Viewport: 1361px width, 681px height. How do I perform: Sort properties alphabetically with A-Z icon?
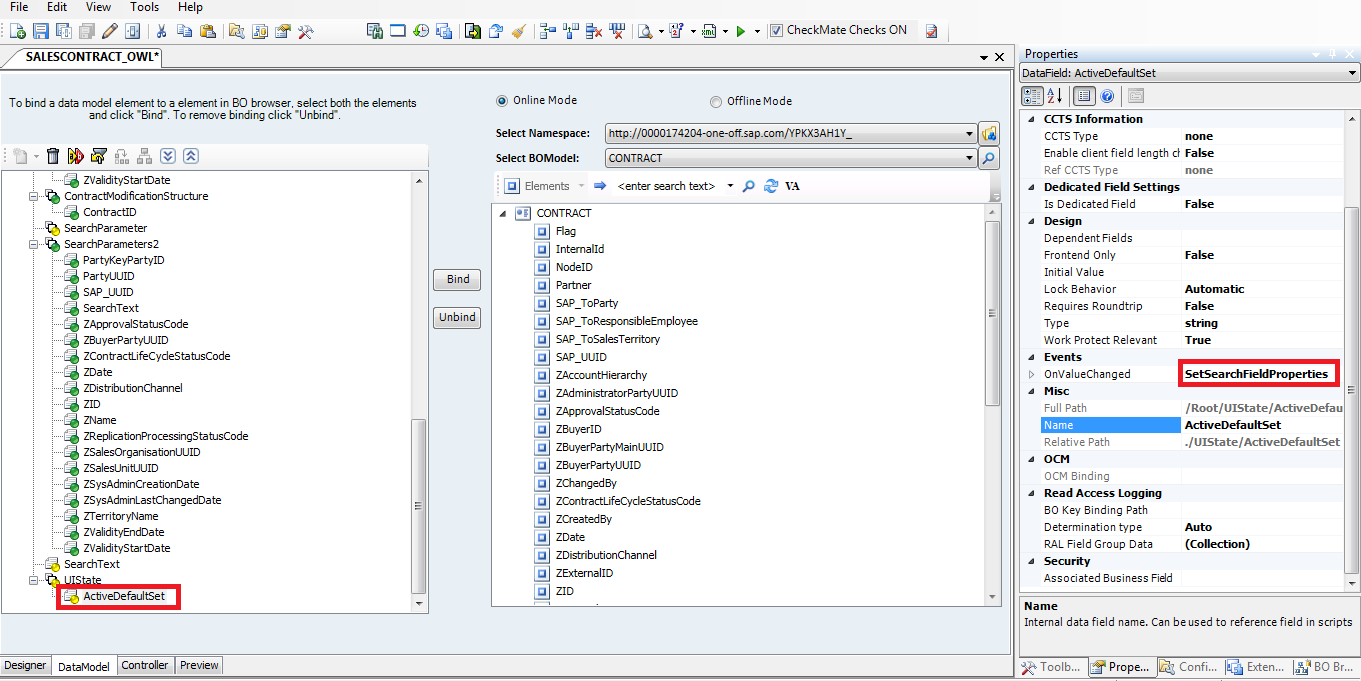[x=1054, y=96]
